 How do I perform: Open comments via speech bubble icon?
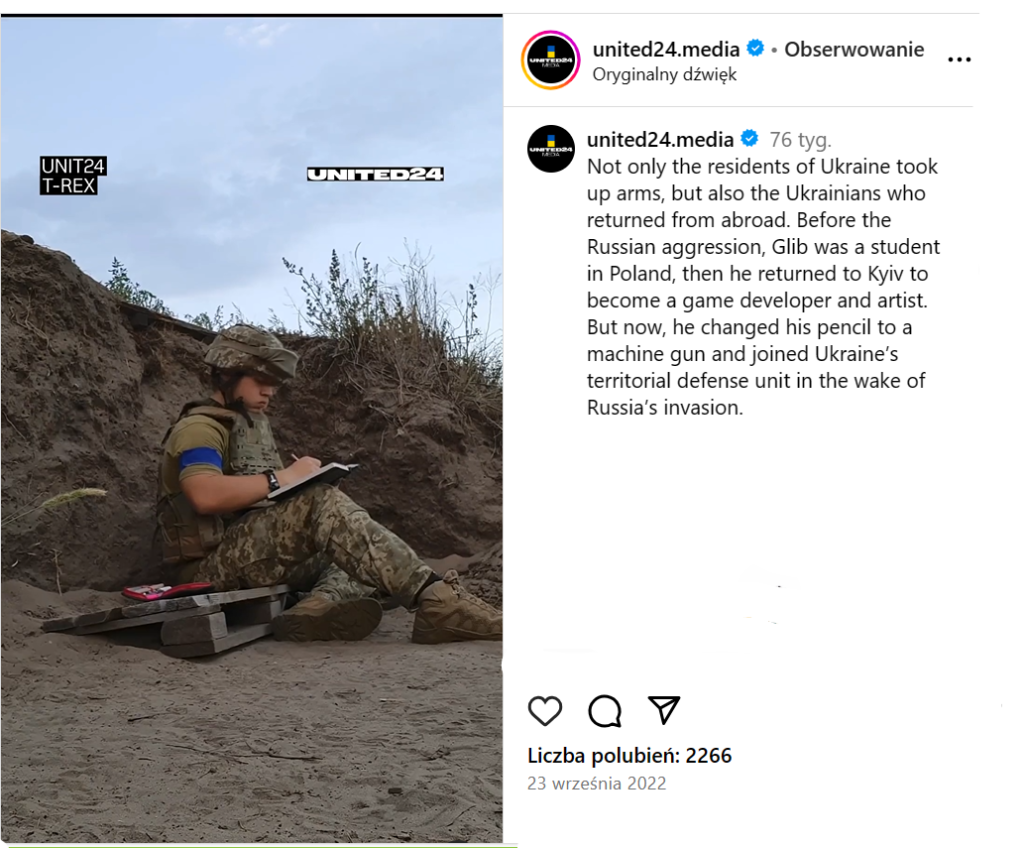605,711
